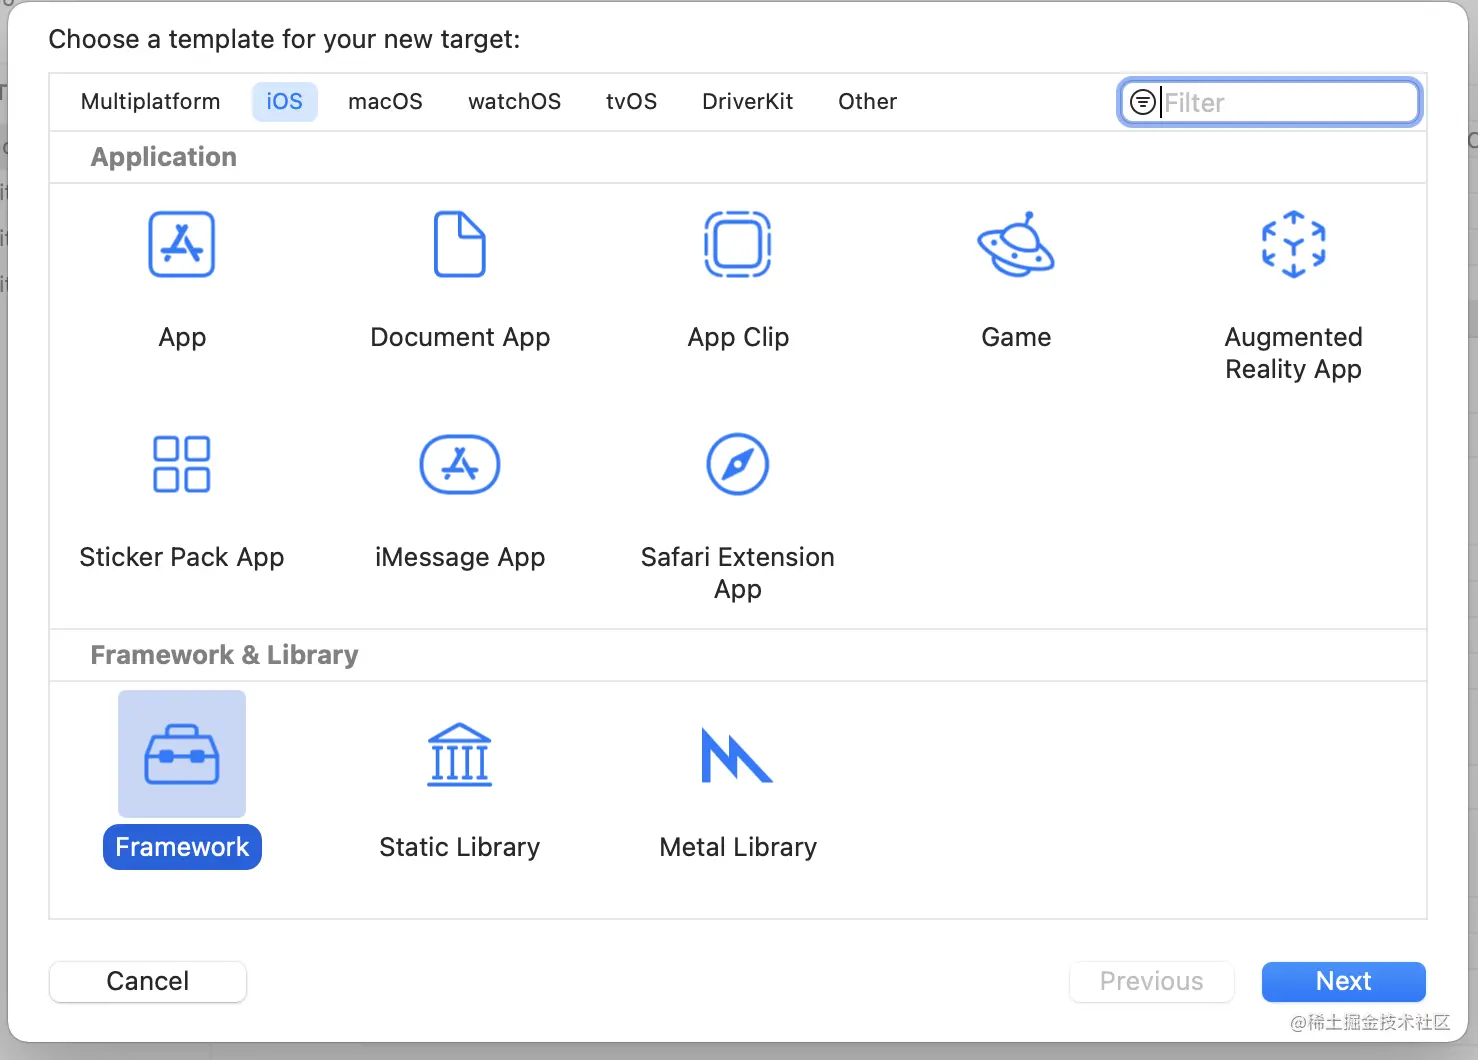Pick the iMessage App template icon
The width and height of the screenshot is (1478, 1060).
[x=460, y=464]
